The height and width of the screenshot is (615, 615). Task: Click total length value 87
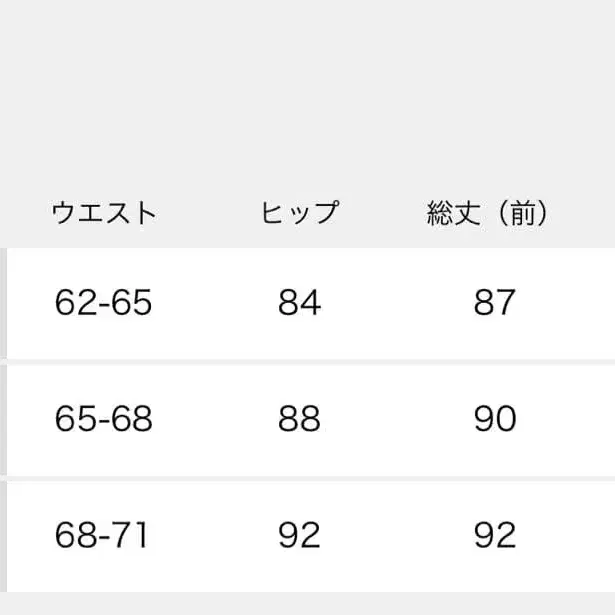tap(494, 302)
